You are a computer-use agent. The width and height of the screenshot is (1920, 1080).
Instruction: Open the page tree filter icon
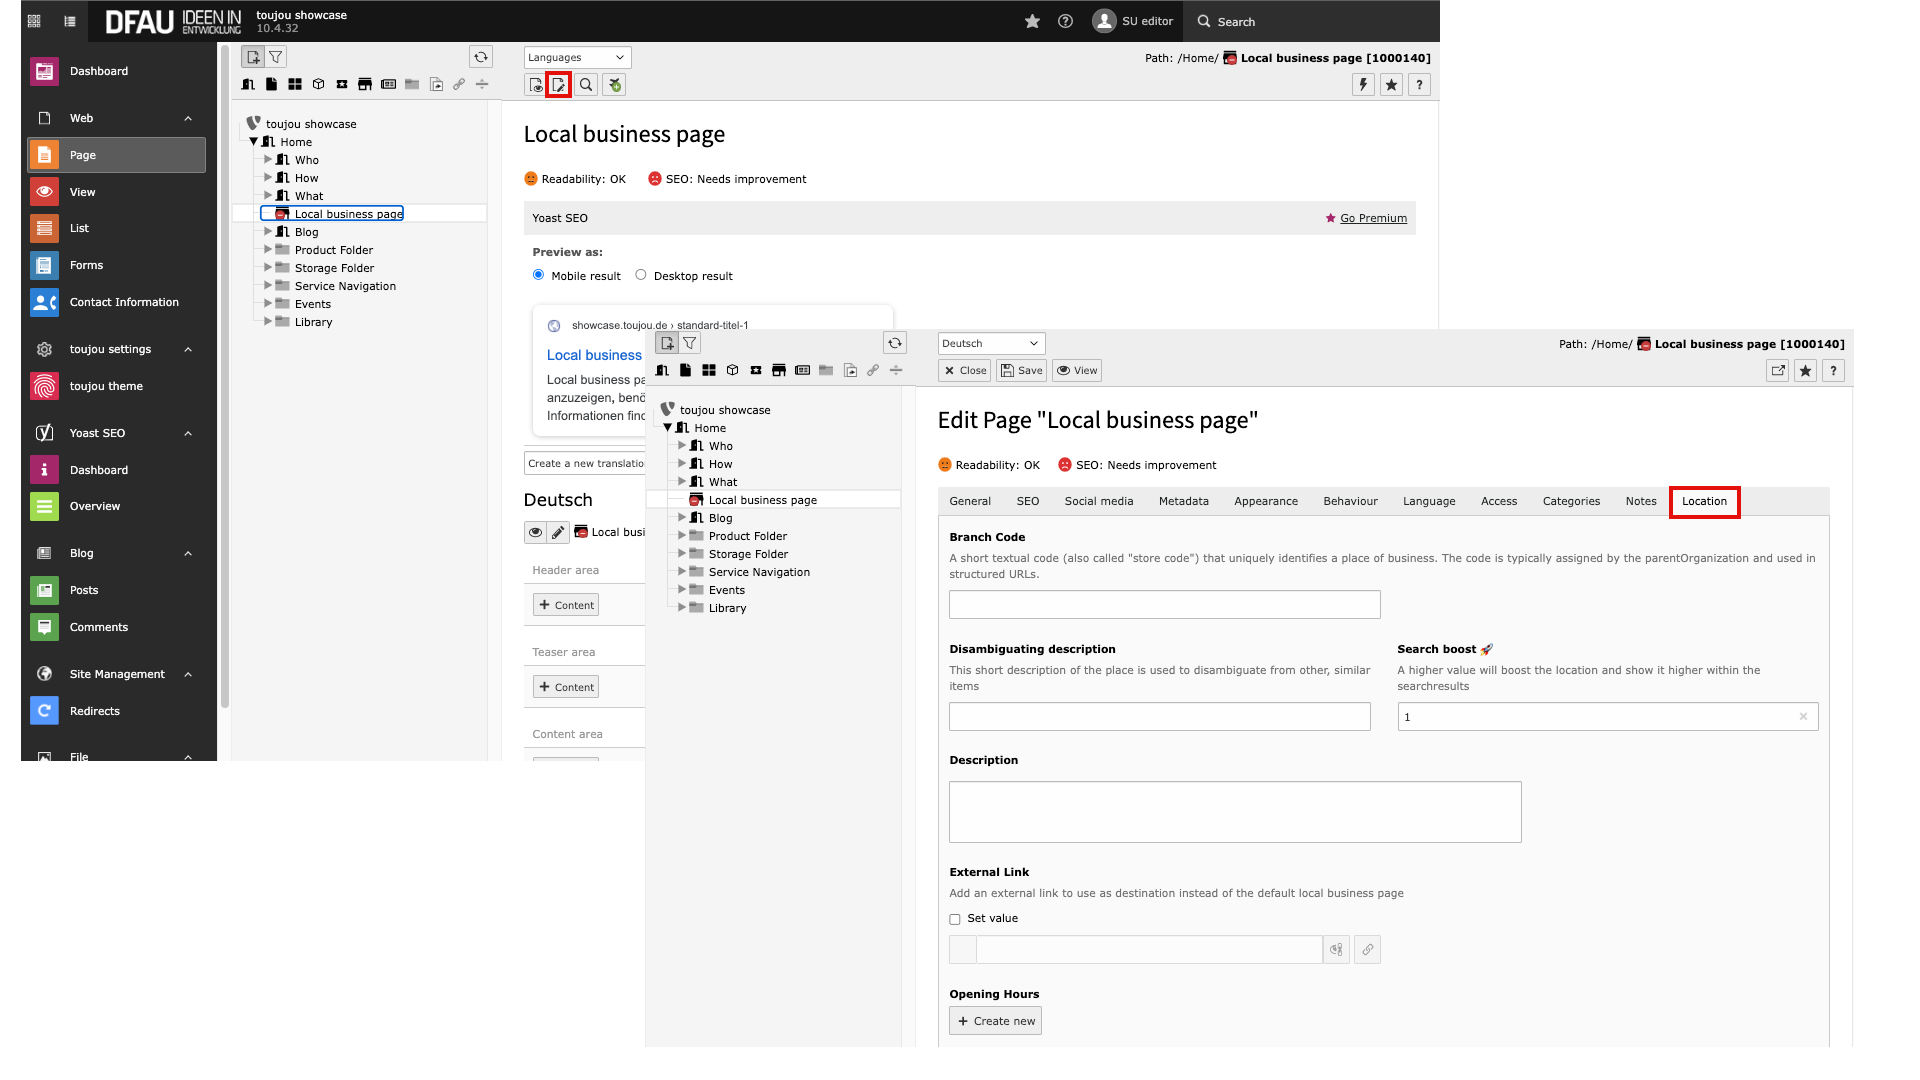pos(276,57)
